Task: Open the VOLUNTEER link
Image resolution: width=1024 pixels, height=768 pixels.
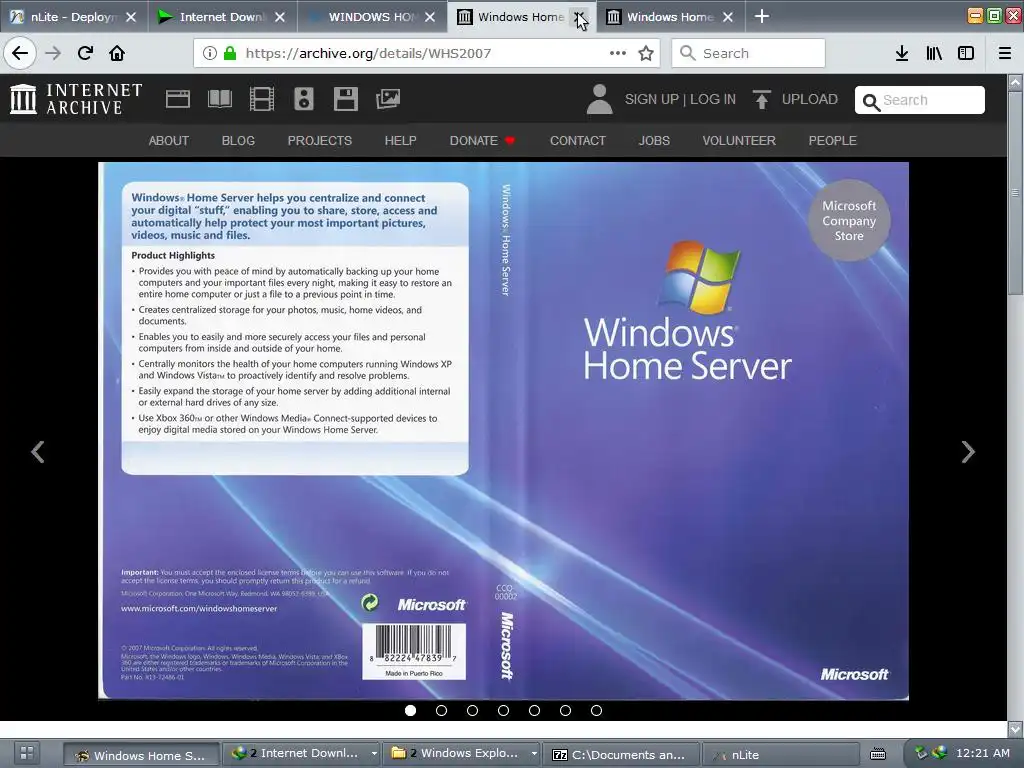Action: click(x=739, y=140)
